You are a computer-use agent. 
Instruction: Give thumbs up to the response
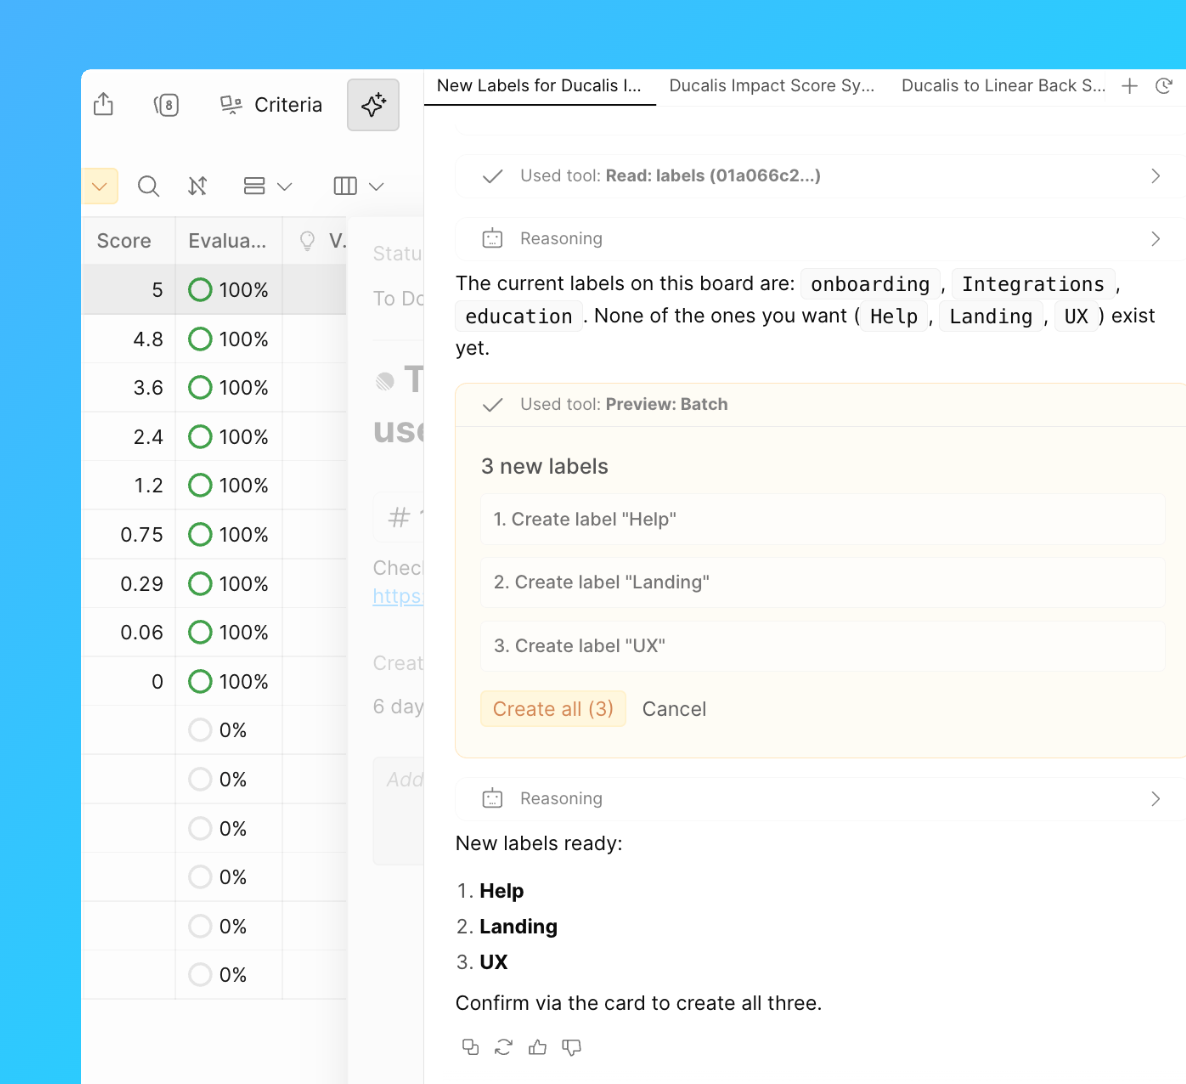pos(538,1047)
